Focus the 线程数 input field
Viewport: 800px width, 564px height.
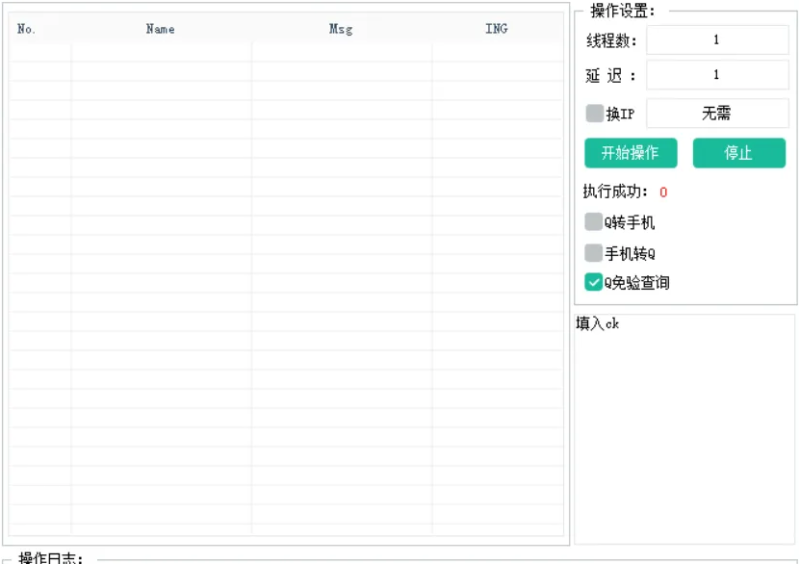click(717, 40)
